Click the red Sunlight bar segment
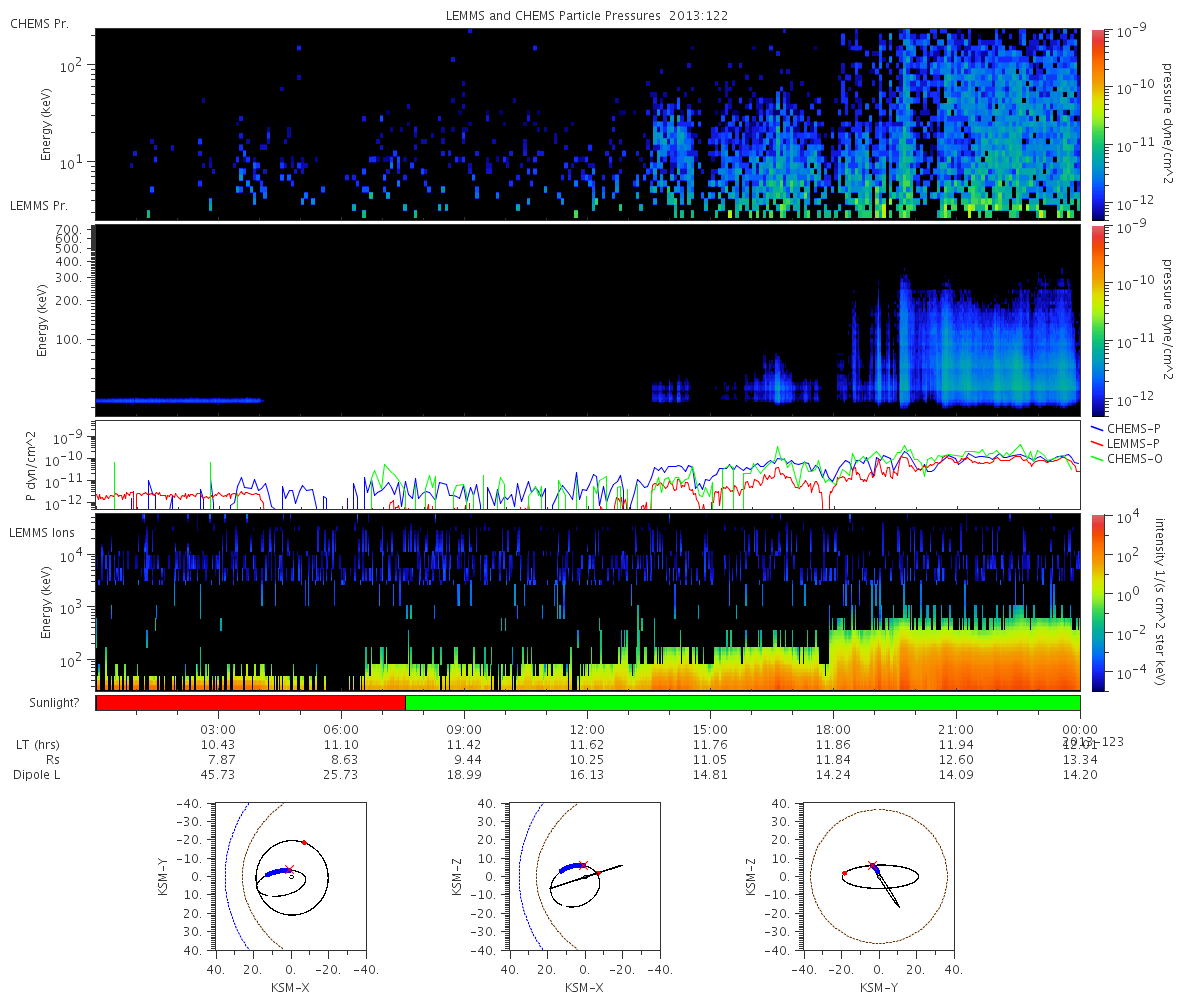 point(250,703)
